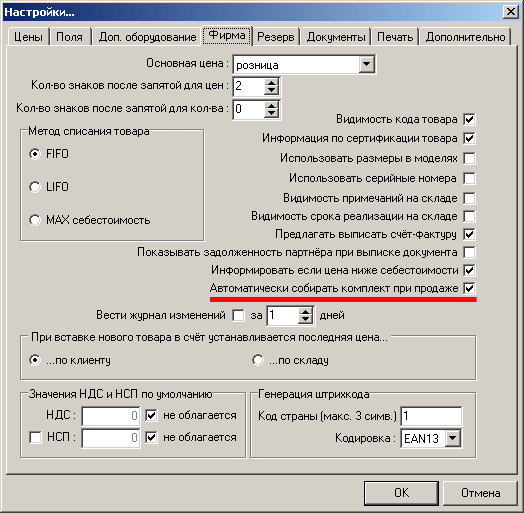Open the Документы tab
The image size is (524, 513).
tap(336, 37)
